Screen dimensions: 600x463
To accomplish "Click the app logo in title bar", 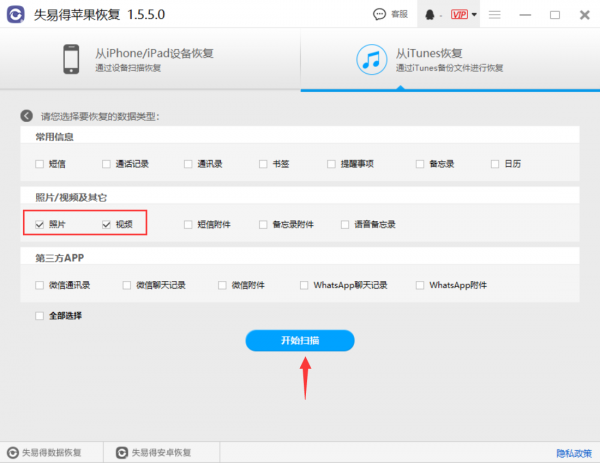I will click(x=15, y=15).
